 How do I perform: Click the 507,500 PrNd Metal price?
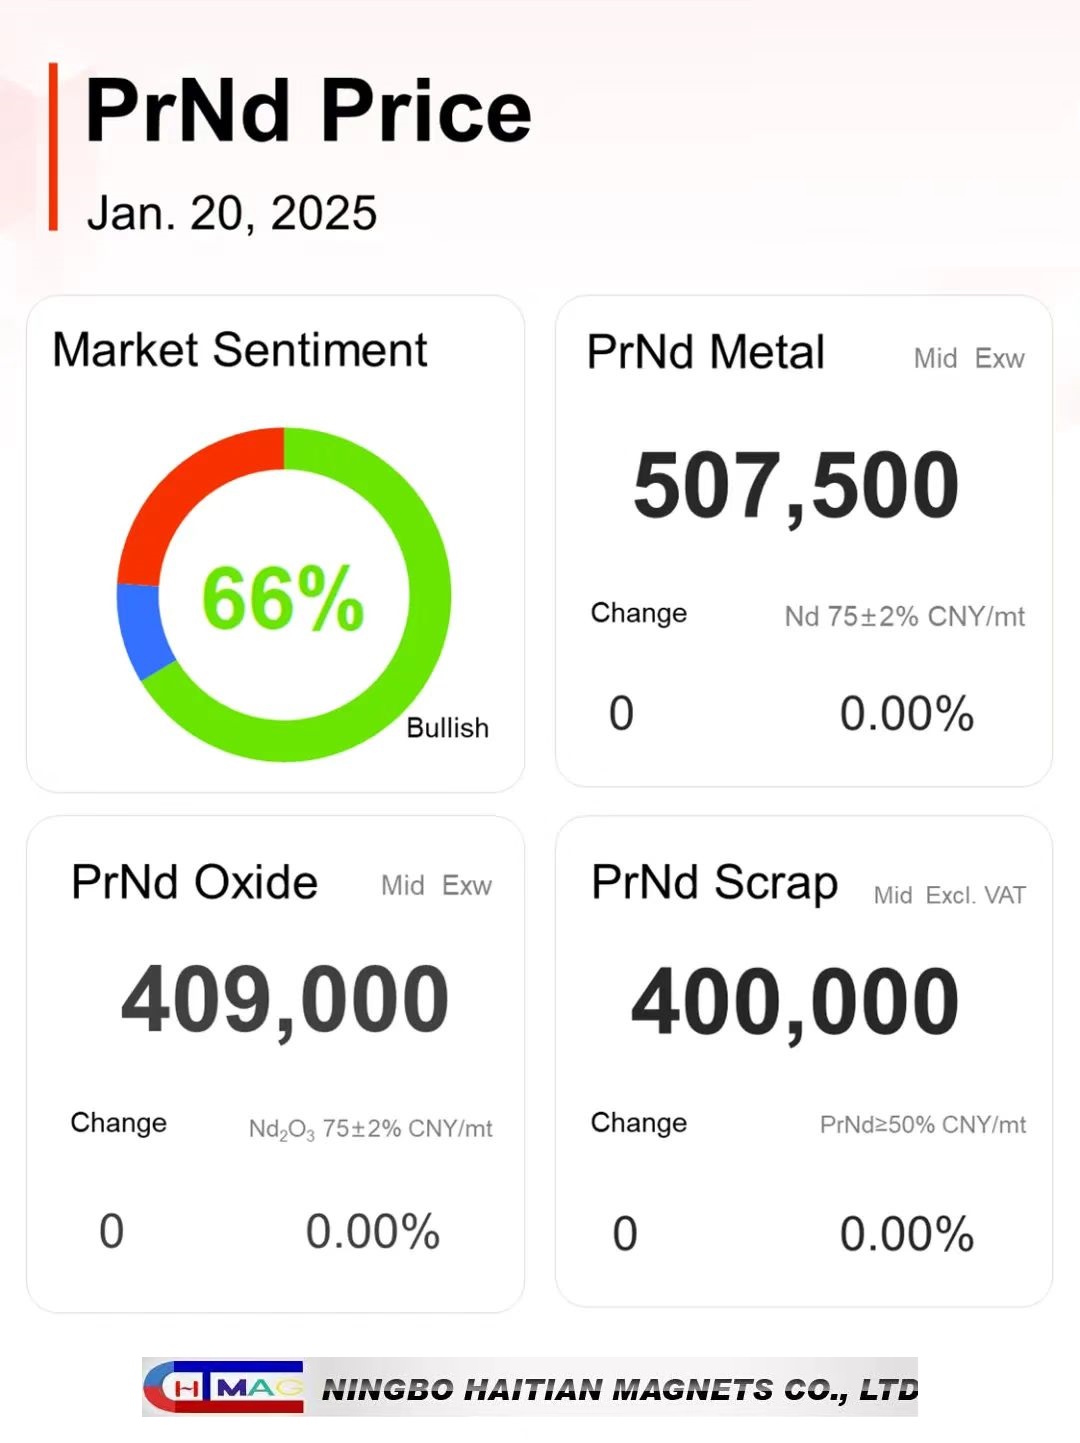[796, 486]
